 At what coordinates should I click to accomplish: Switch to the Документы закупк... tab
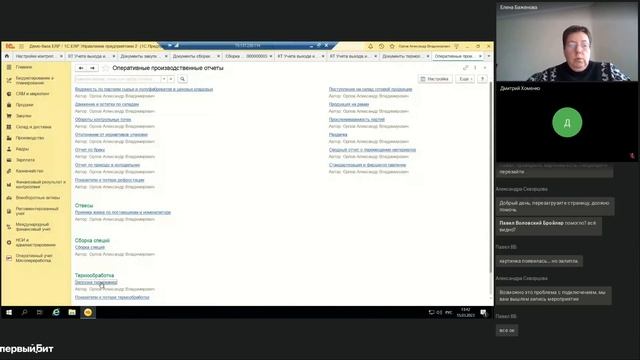pos(139,56)
